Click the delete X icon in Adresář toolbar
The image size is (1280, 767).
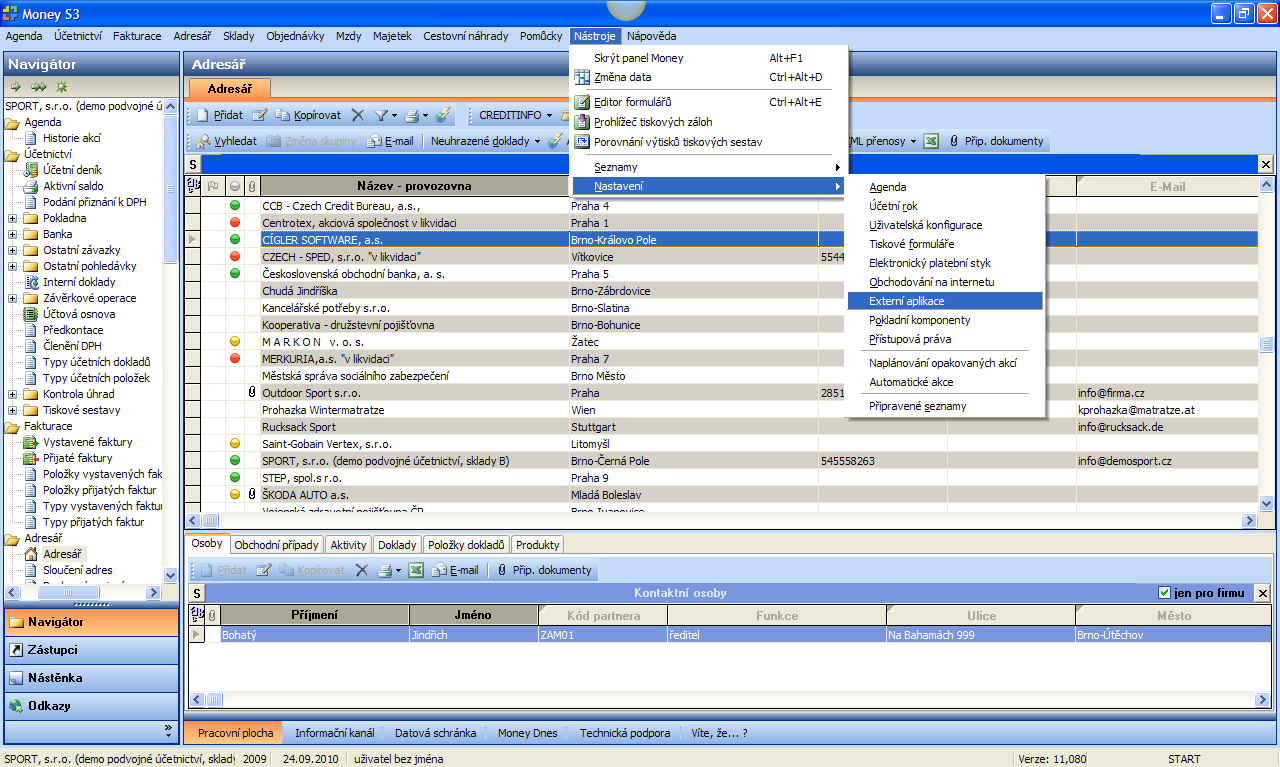point(358,115)
